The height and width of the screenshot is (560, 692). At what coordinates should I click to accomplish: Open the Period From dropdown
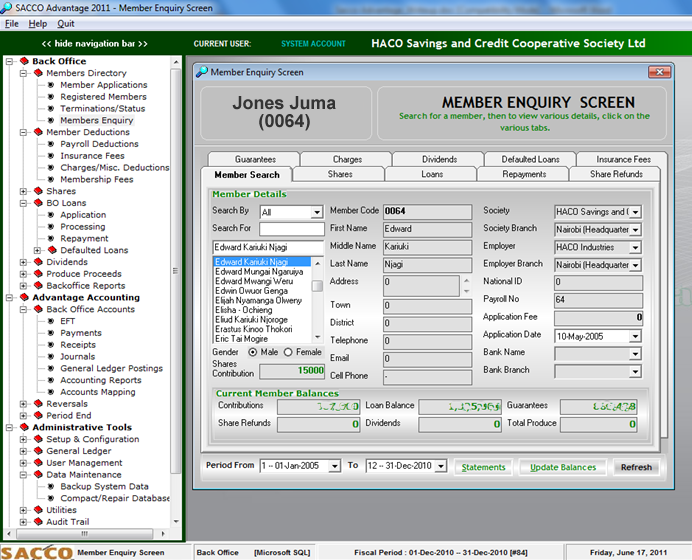(335, 466)
